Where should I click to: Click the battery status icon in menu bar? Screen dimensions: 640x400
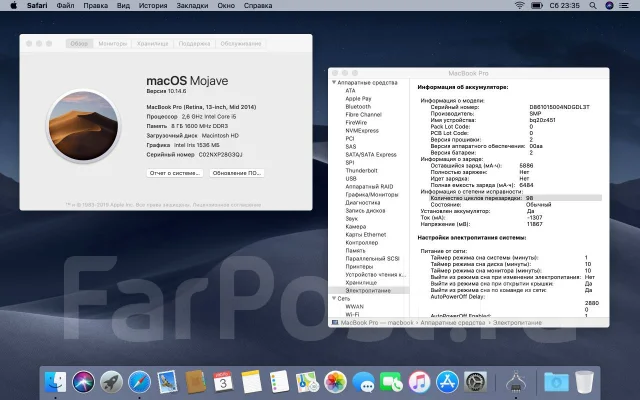(537, 6)
